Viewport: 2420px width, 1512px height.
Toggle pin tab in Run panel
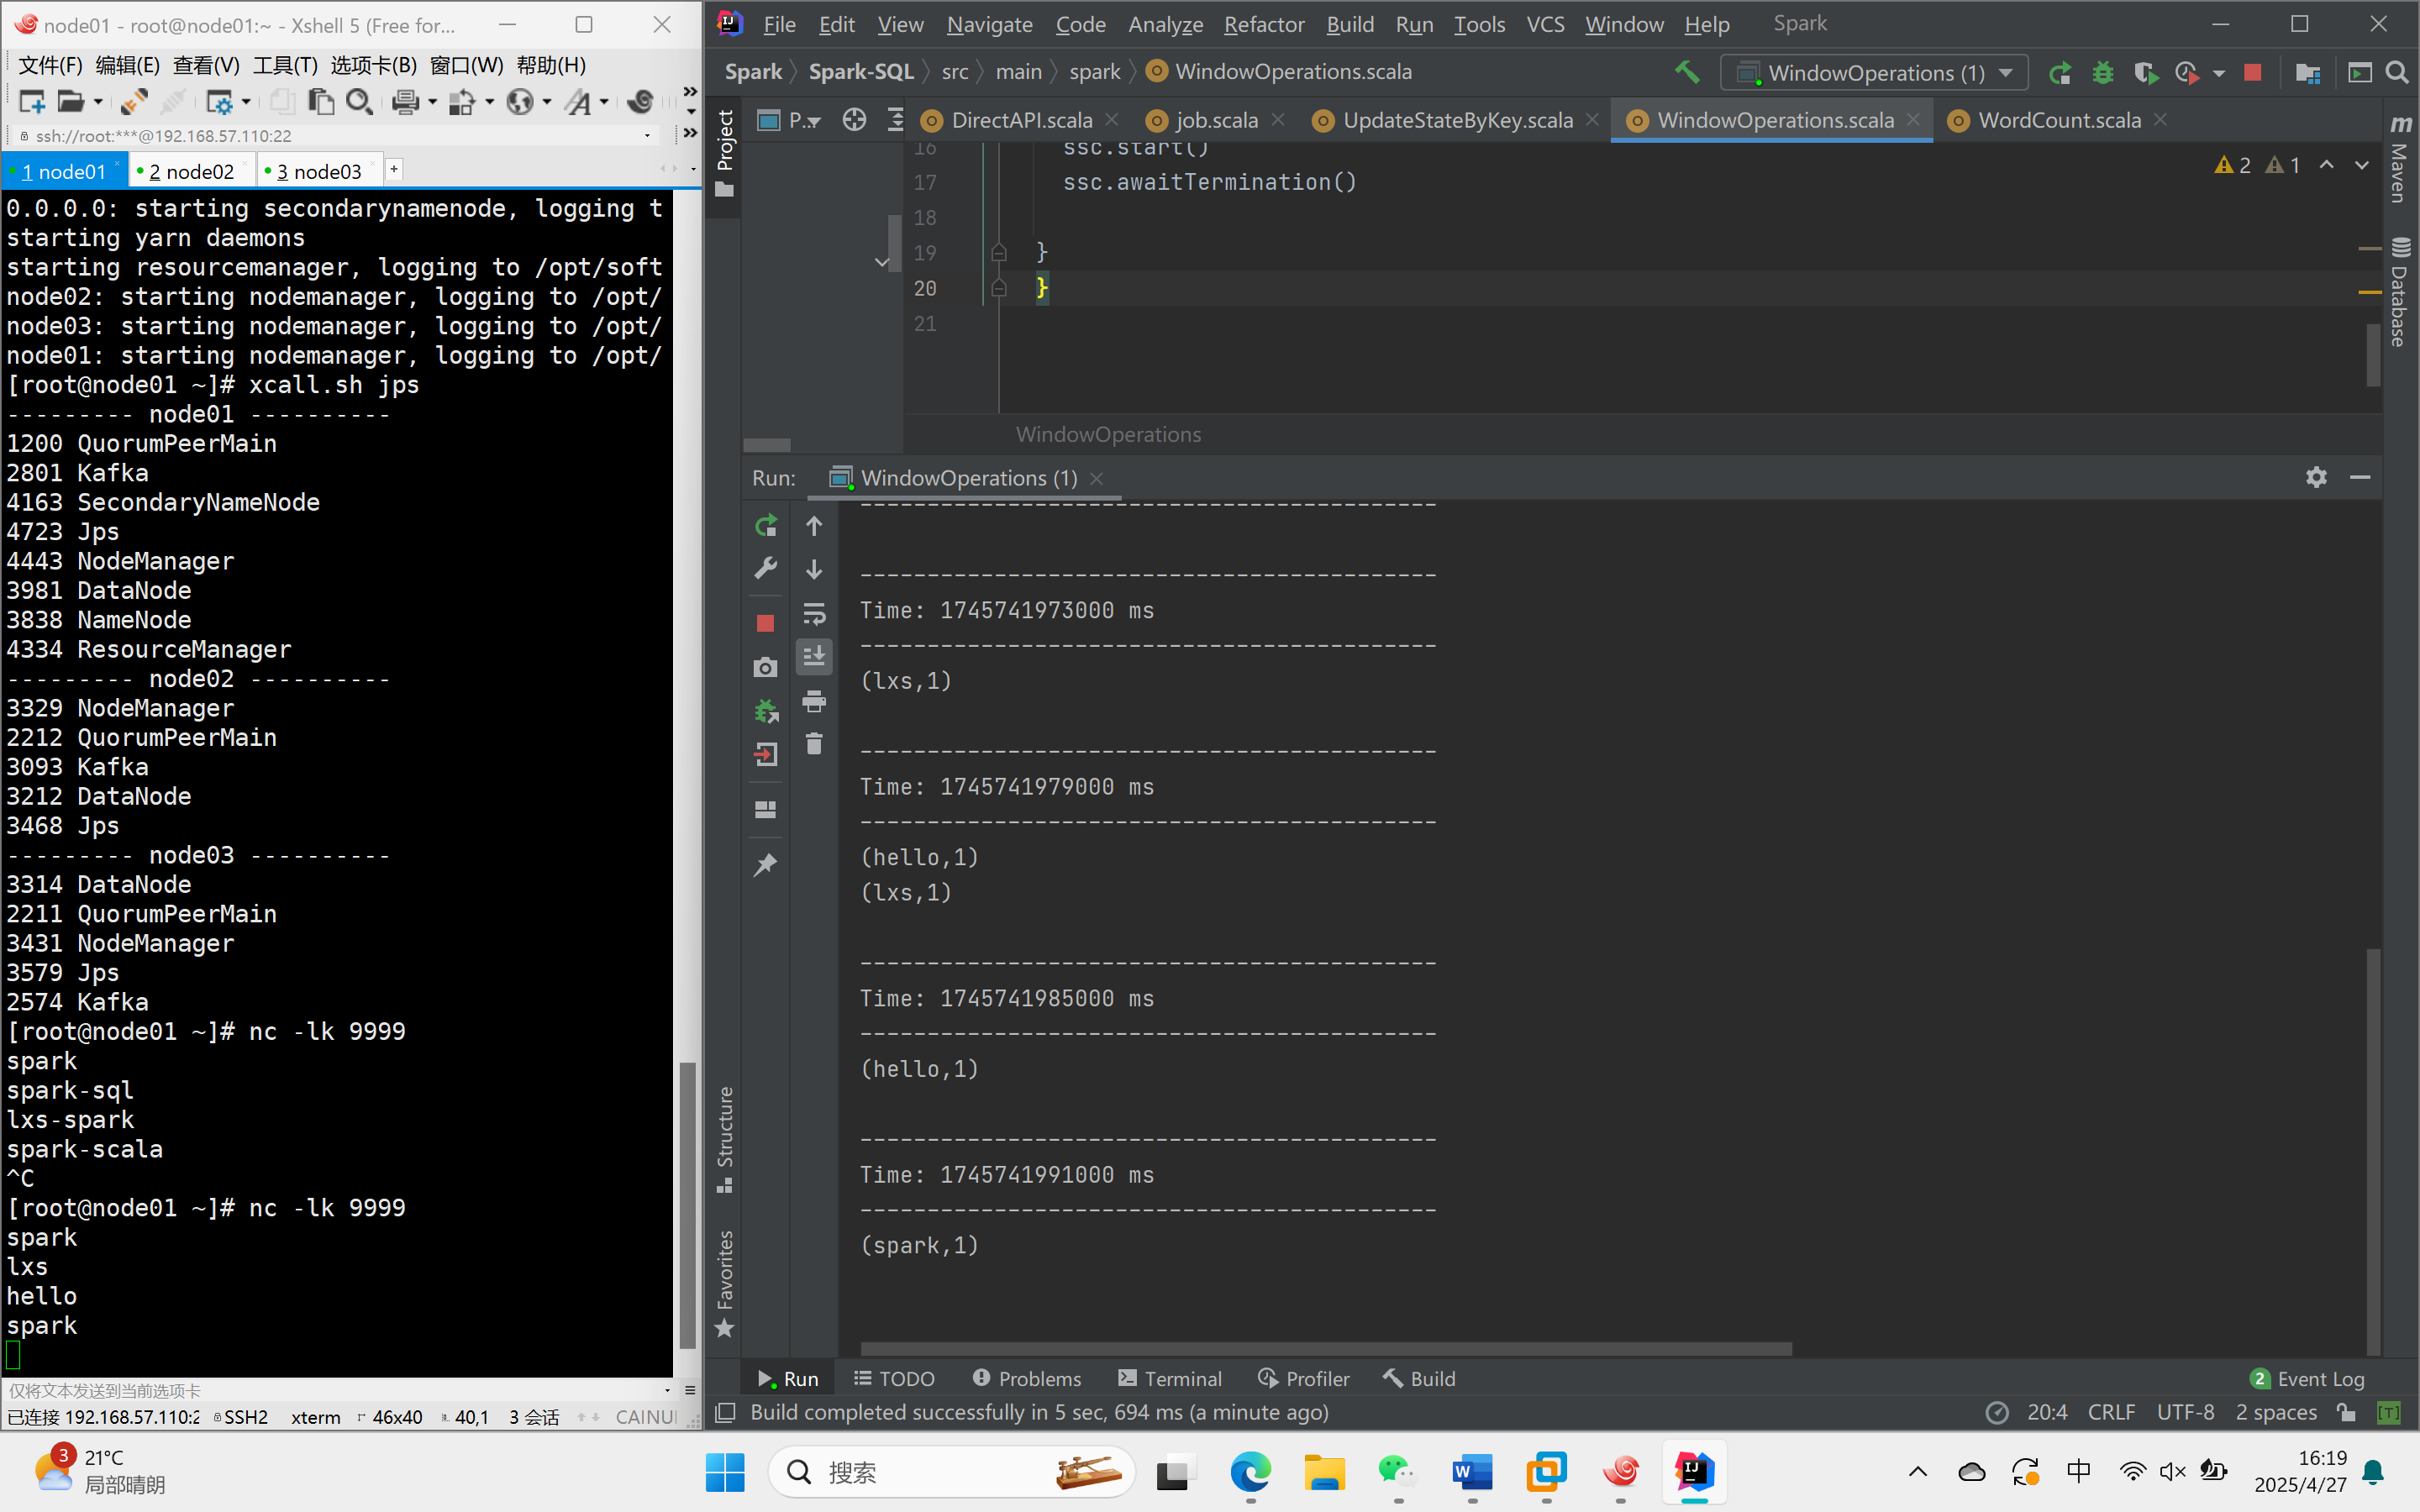click(765, 864)
